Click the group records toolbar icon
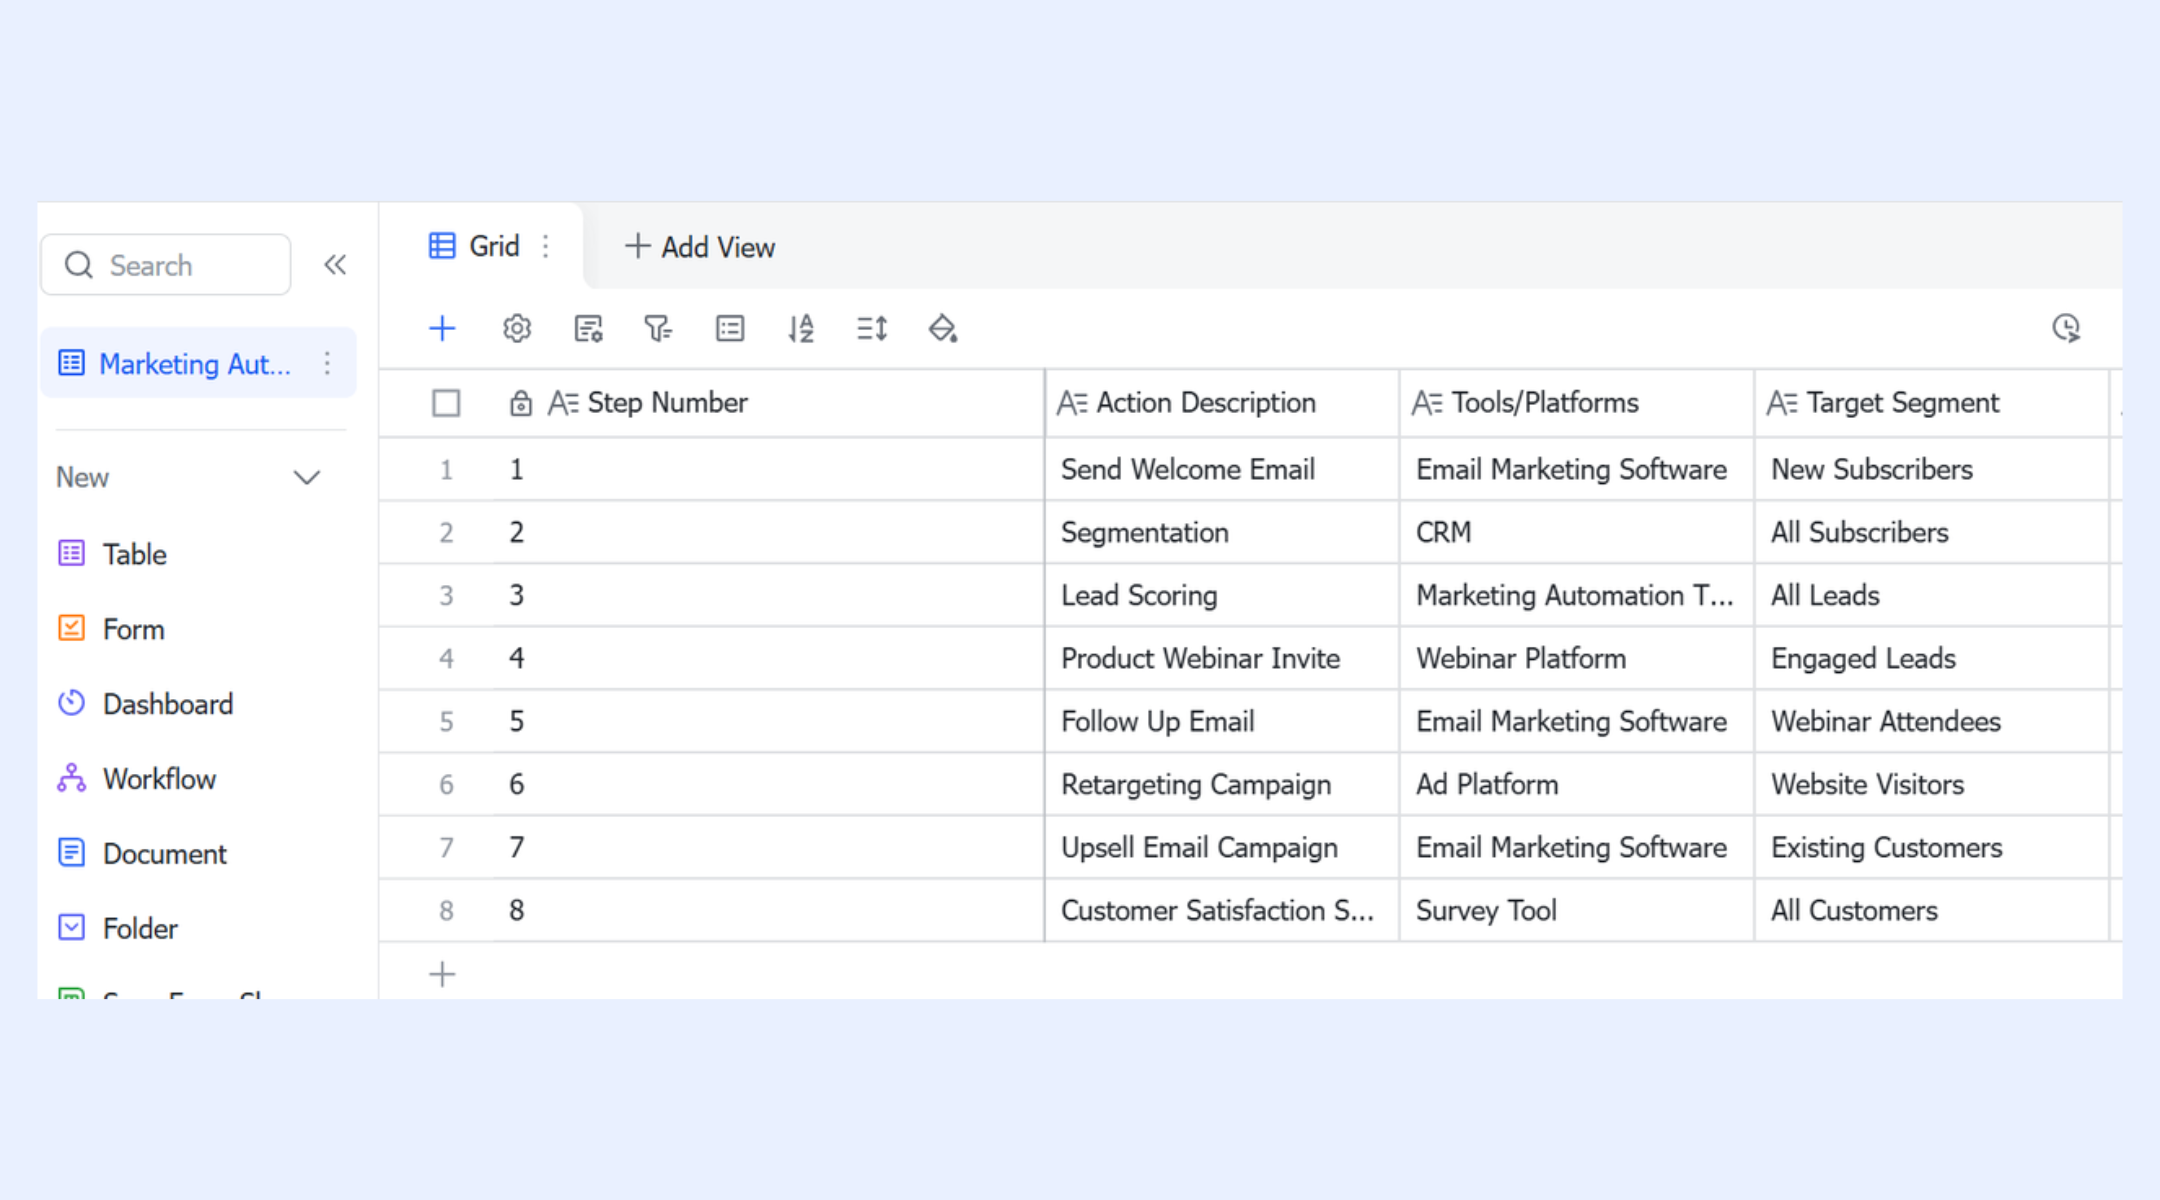This screenshot has height=1200, width=2160. point(730,328)
